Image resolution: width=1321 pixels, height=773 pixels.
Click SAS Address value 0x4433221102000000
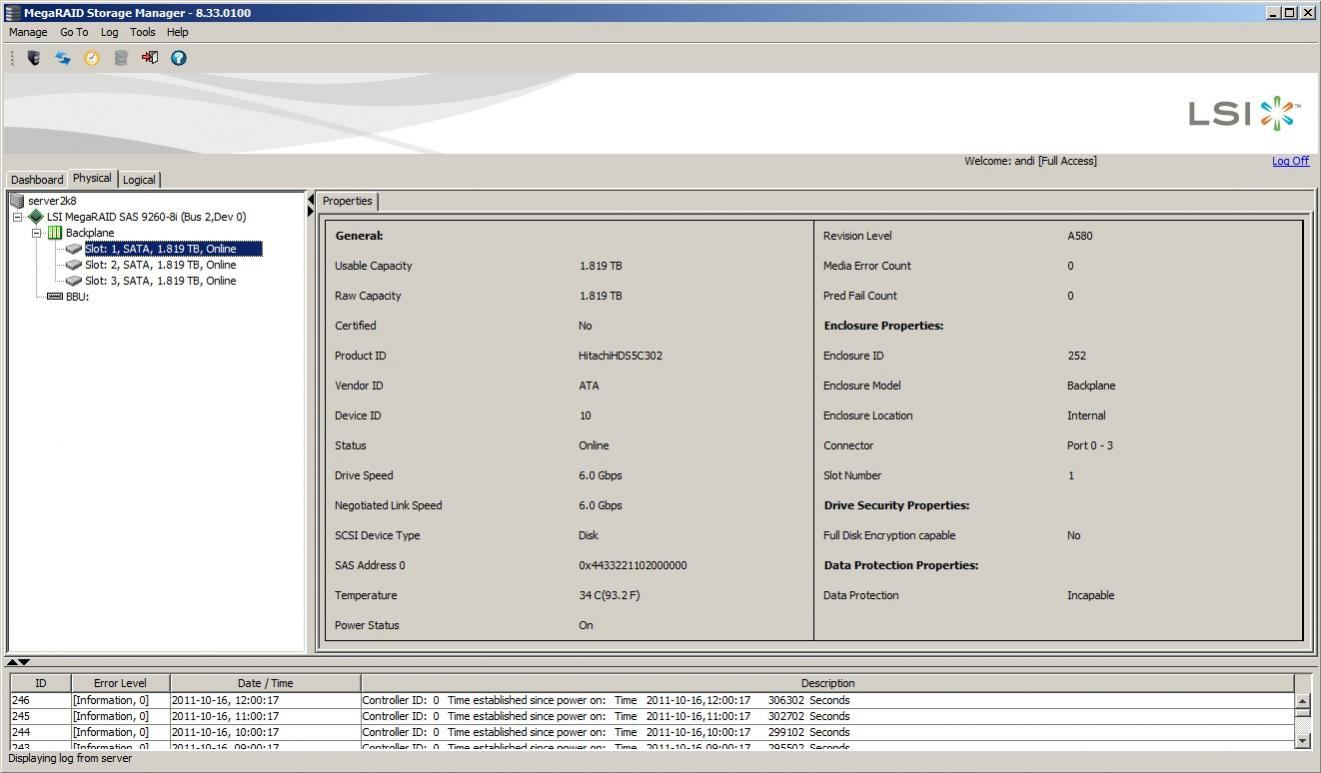point(632,566)
